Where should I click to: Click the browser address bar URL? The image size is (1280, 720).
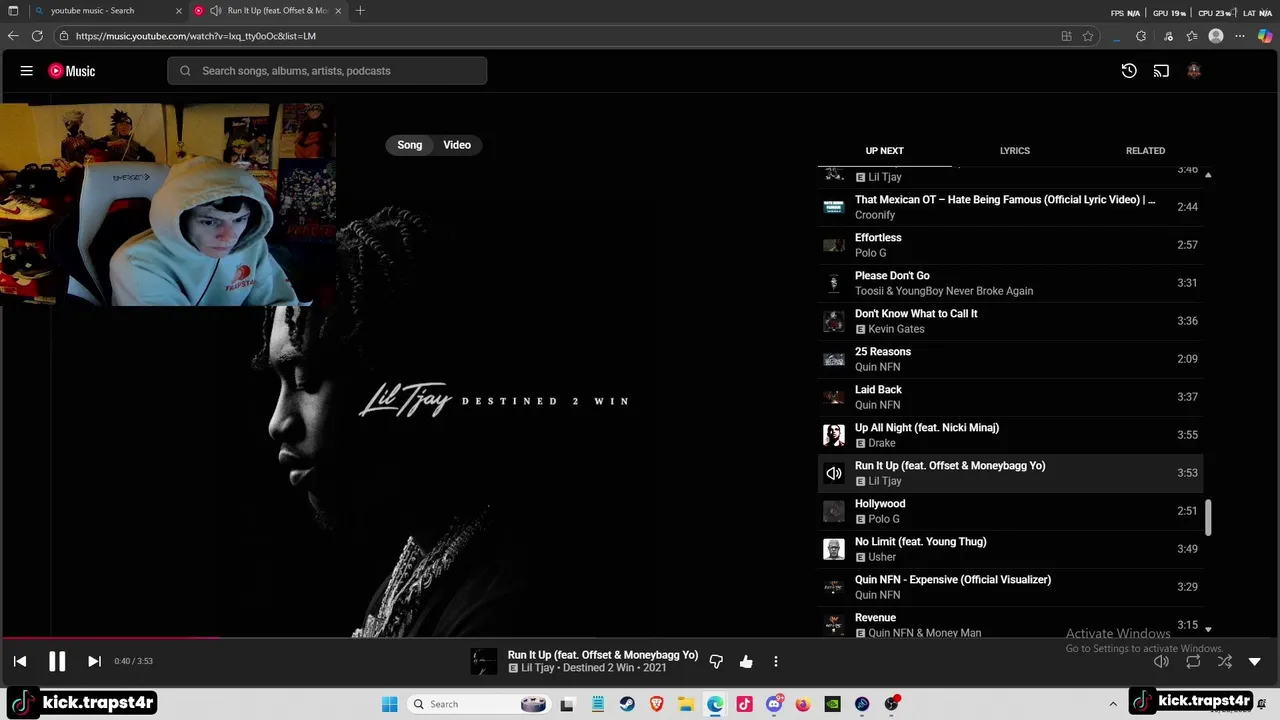[196, 36]
